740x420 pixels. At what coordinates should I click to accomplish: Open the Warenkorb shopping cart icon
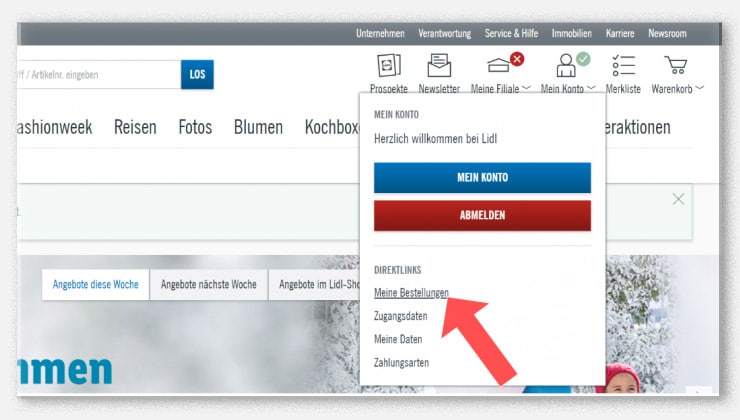[677, 67]
